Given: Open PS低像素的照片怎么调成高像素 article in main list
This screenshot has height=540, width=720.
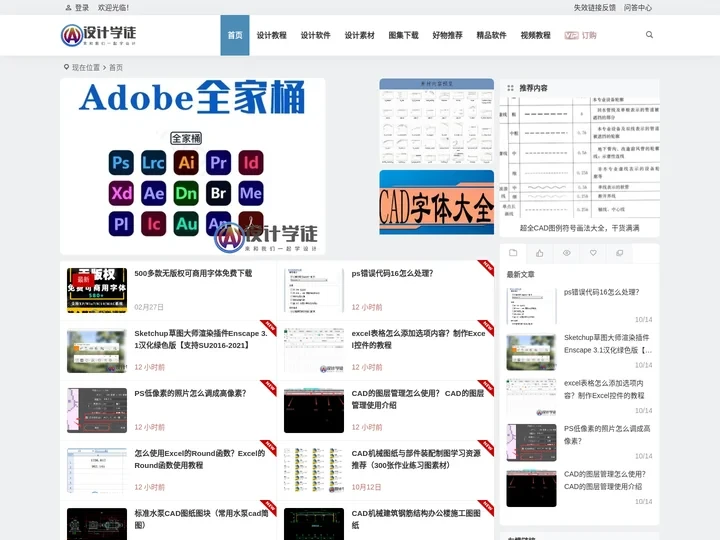Looking at the screenshot, I should (190, 393).
